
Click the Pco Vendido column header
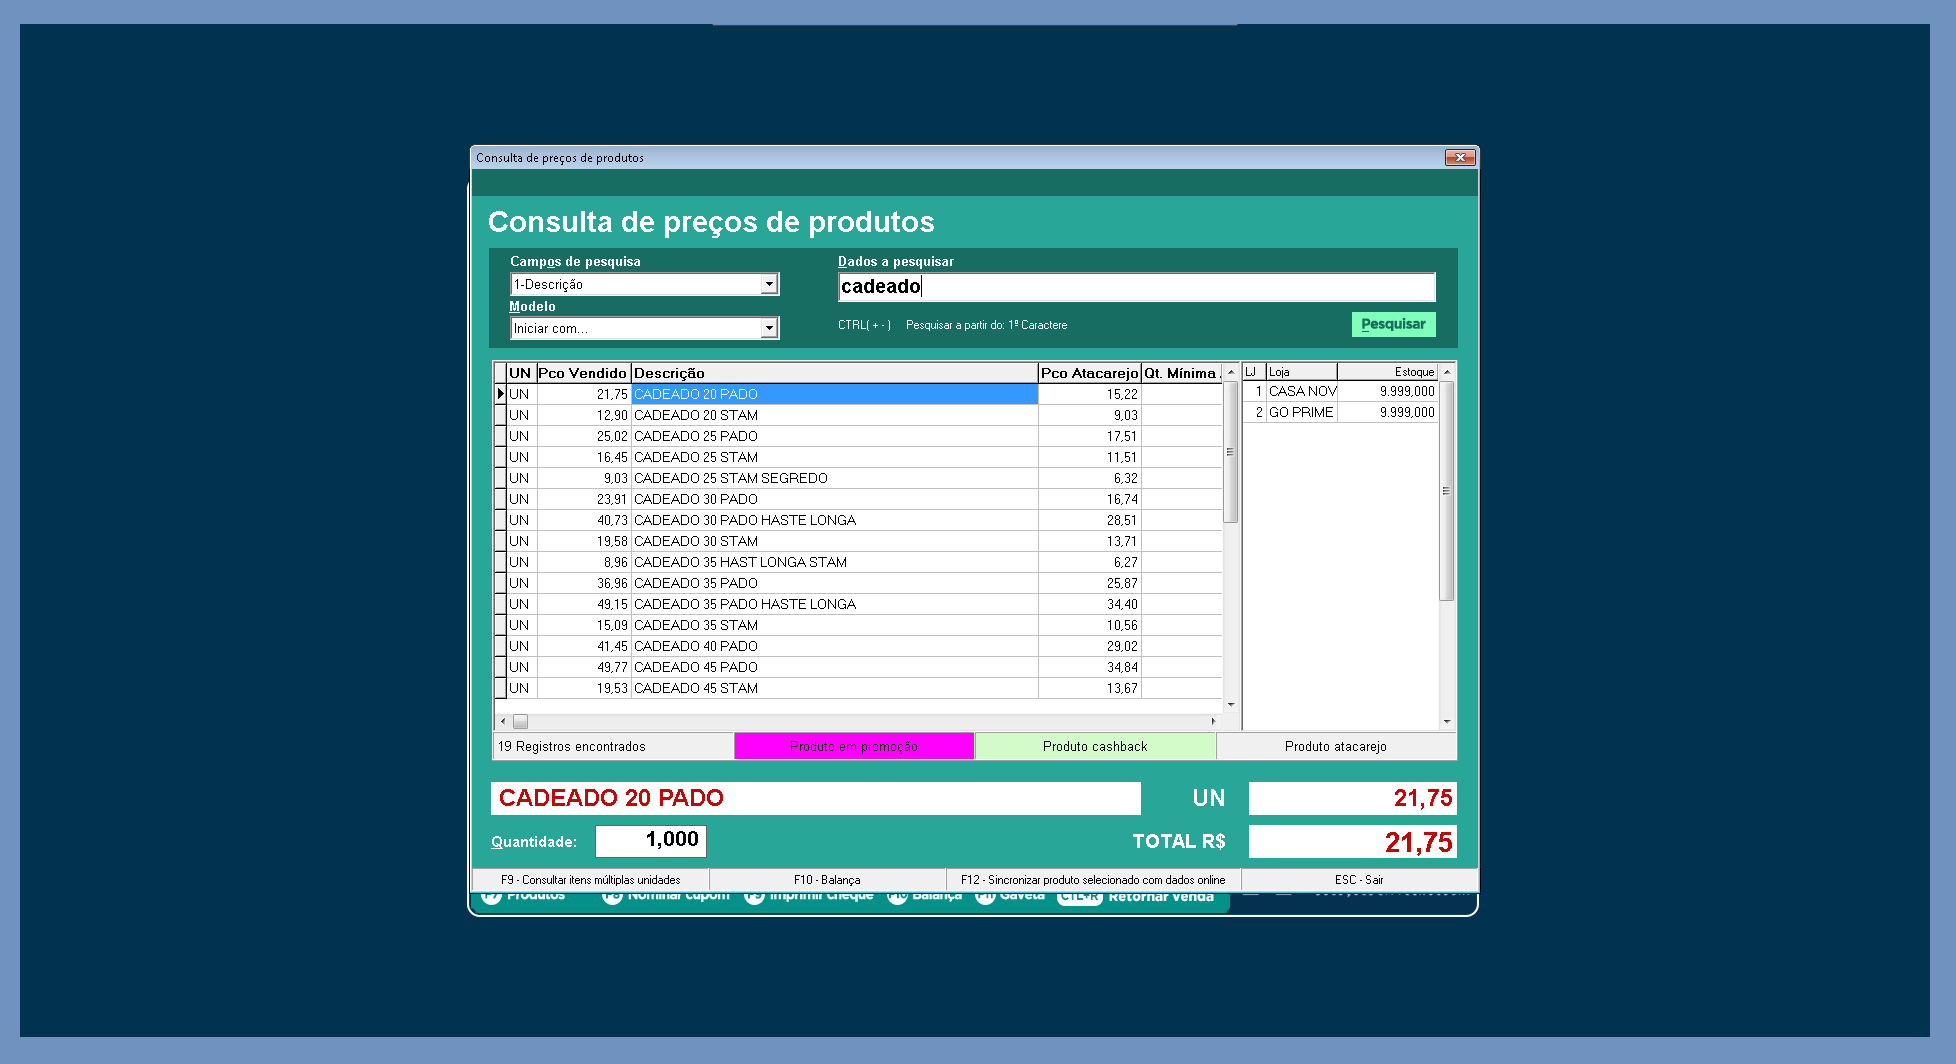583,373
